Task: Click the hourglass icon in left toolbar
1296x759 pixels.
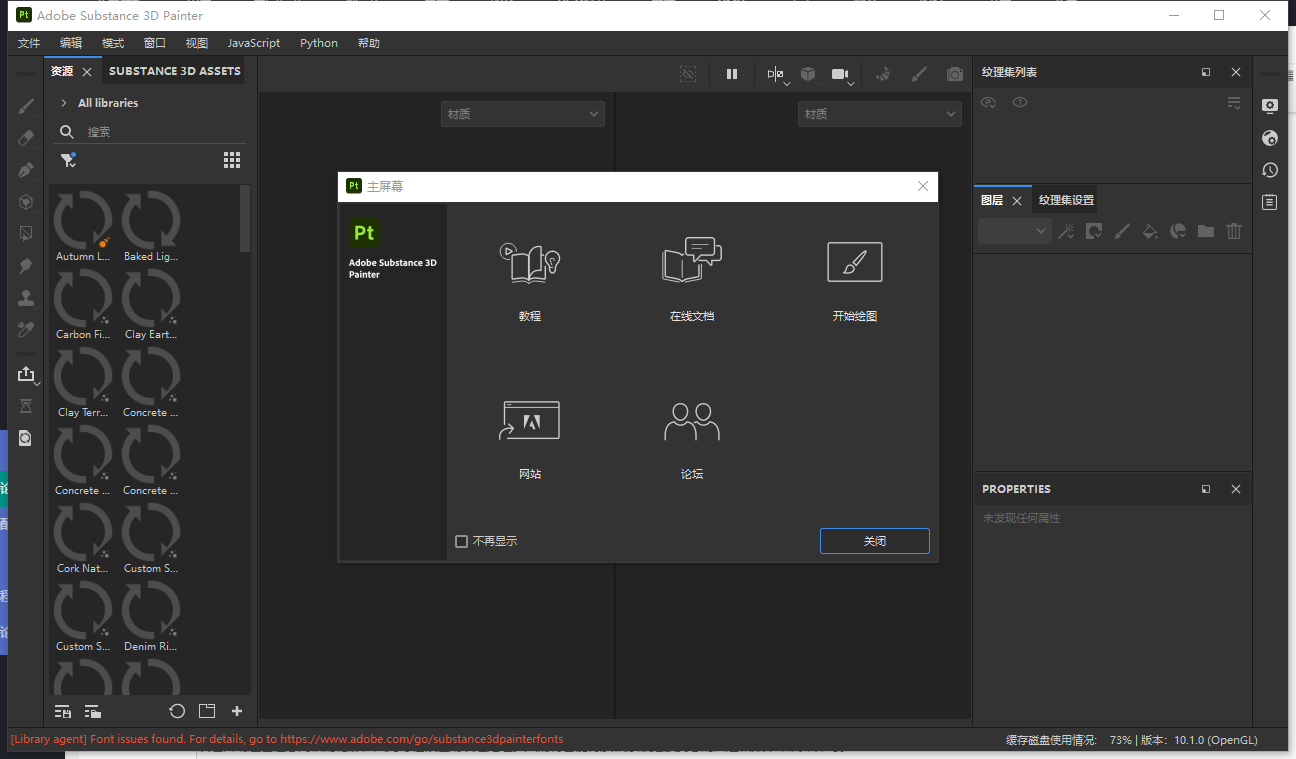Action: click(26, 406)
